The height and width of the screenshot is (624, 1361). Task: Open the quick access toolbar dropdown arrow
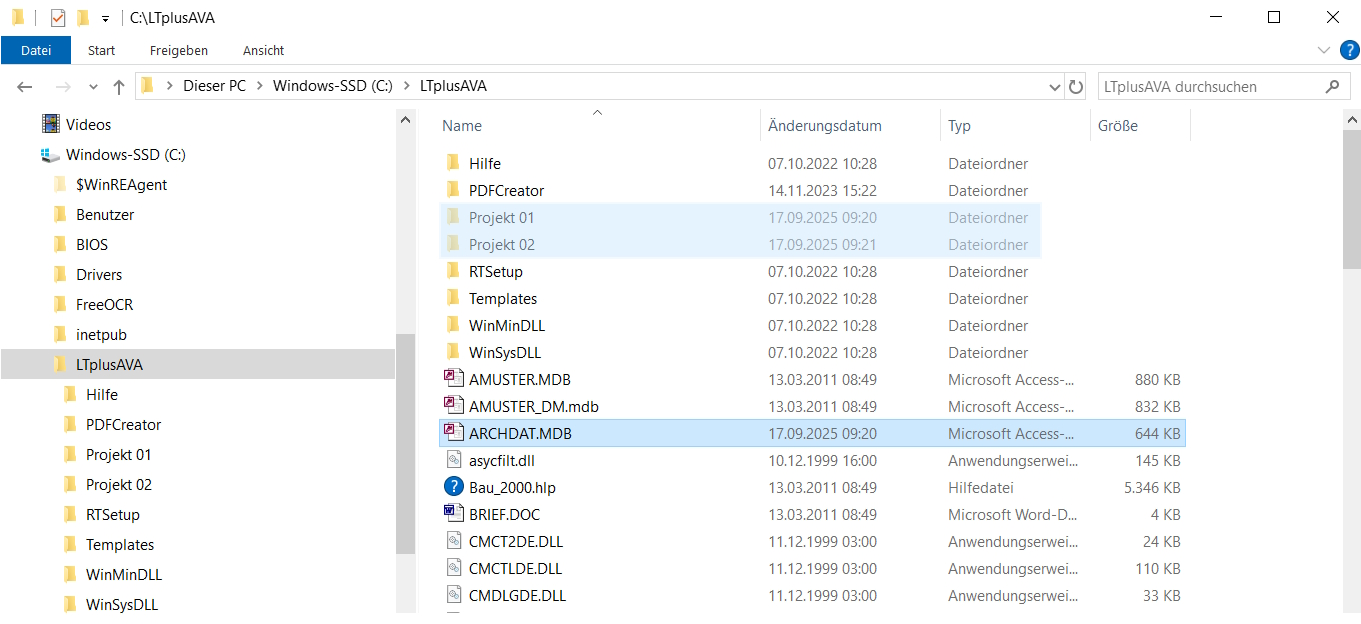pos(105,18)
